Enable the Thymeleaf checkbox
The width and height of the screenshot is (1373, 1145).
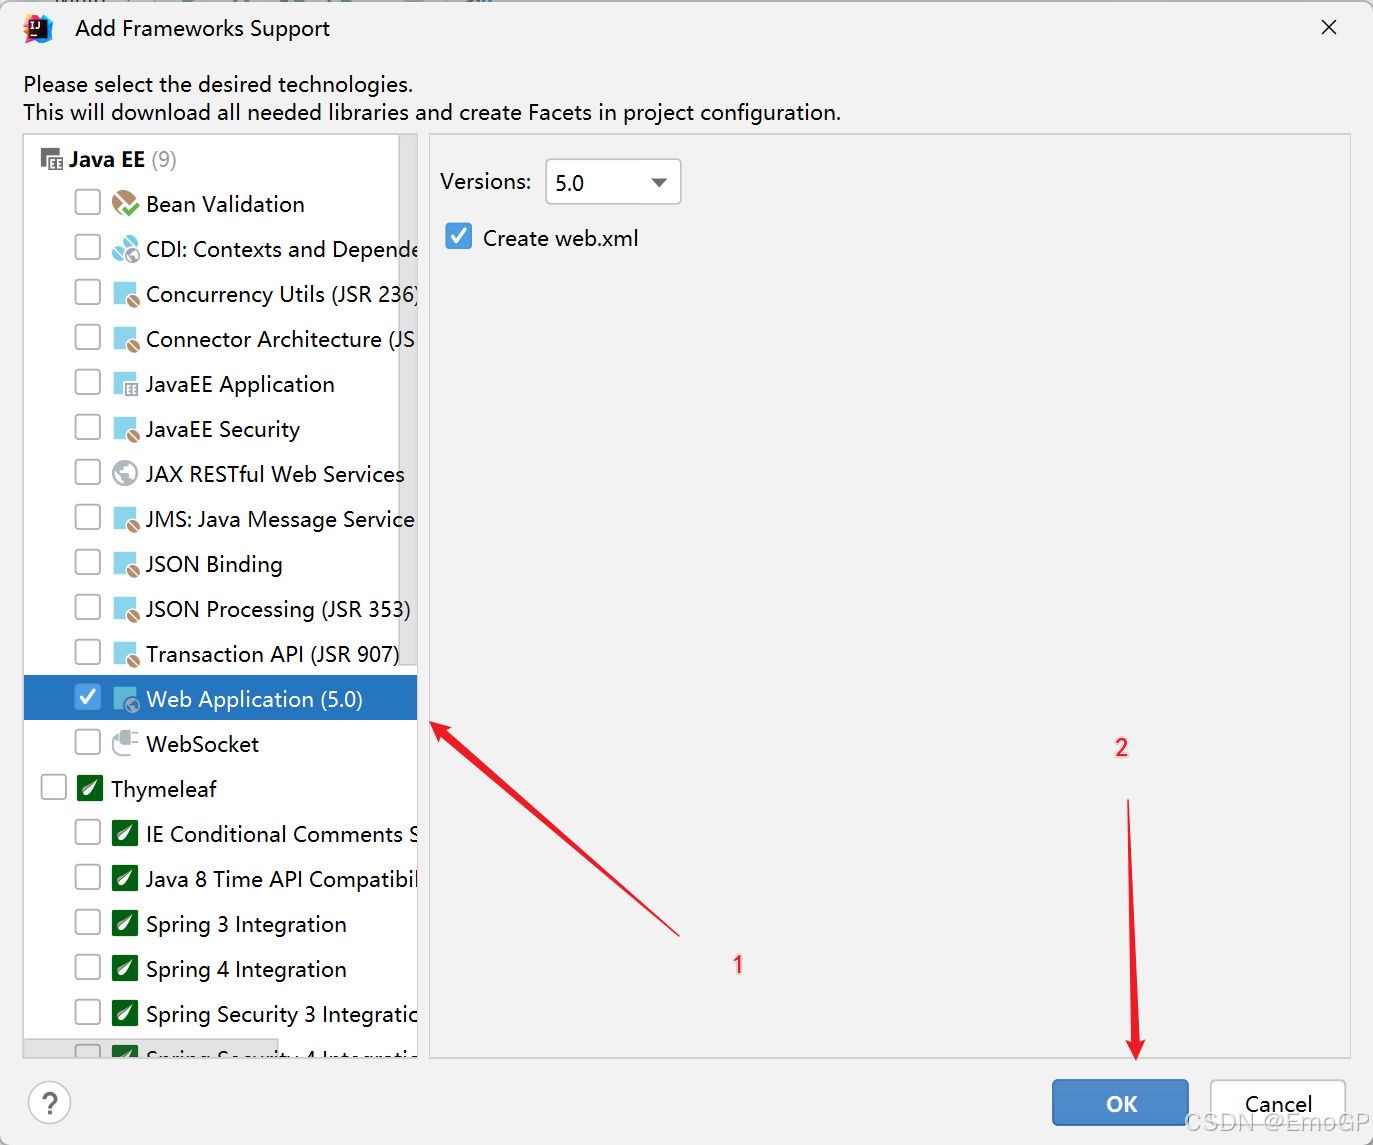point(54,787)
